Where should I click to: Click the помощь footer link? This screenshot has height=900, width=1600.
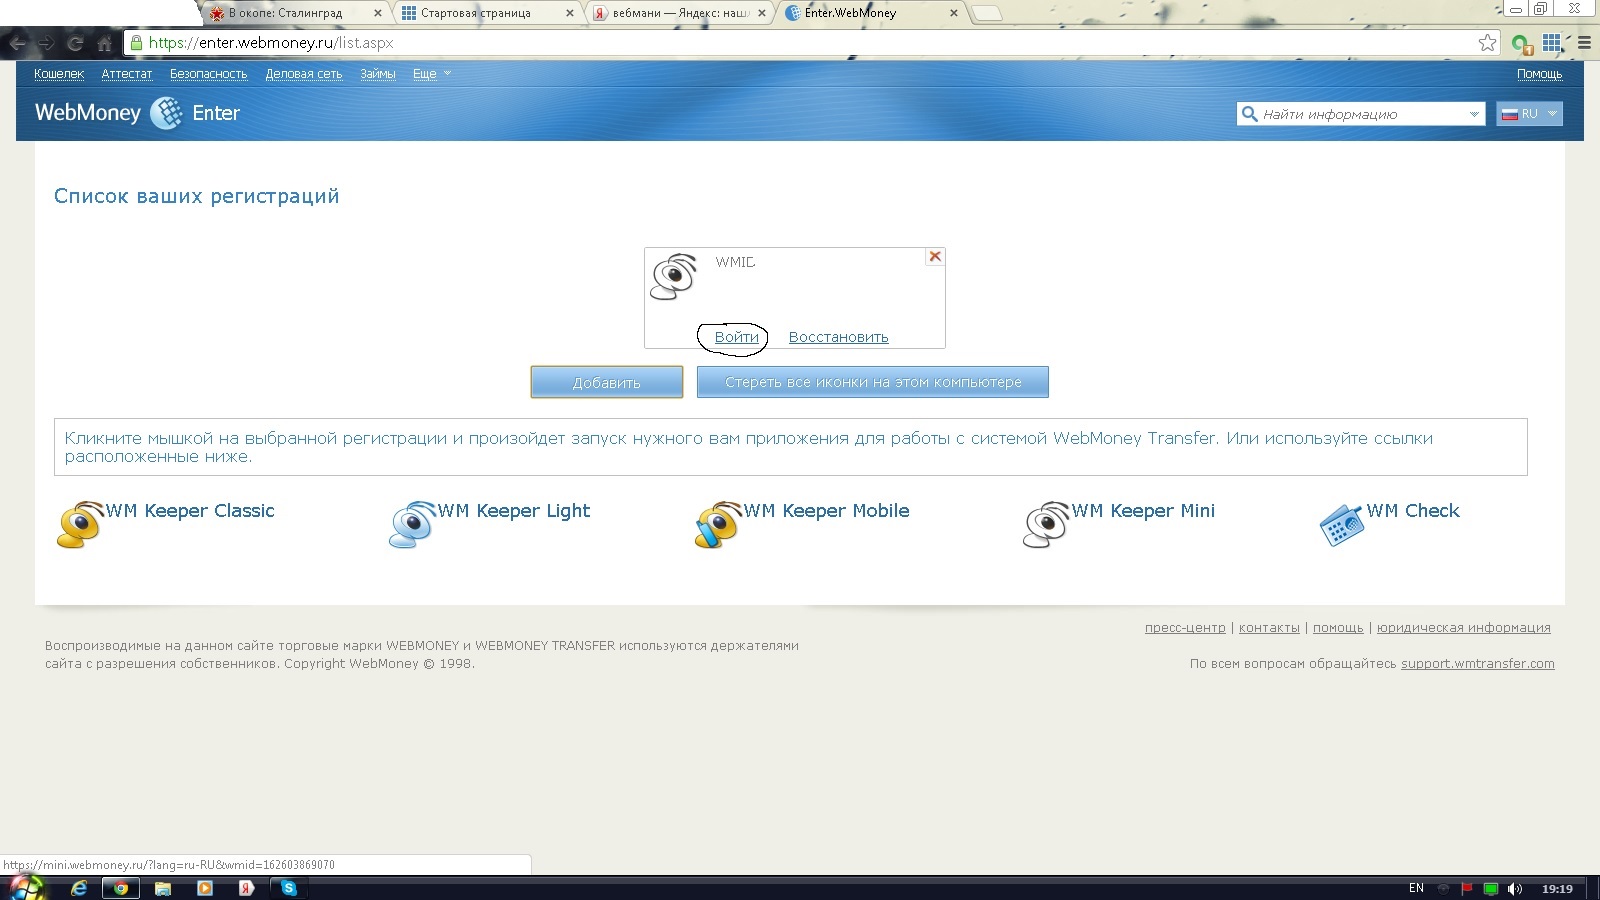point(1338,628)
